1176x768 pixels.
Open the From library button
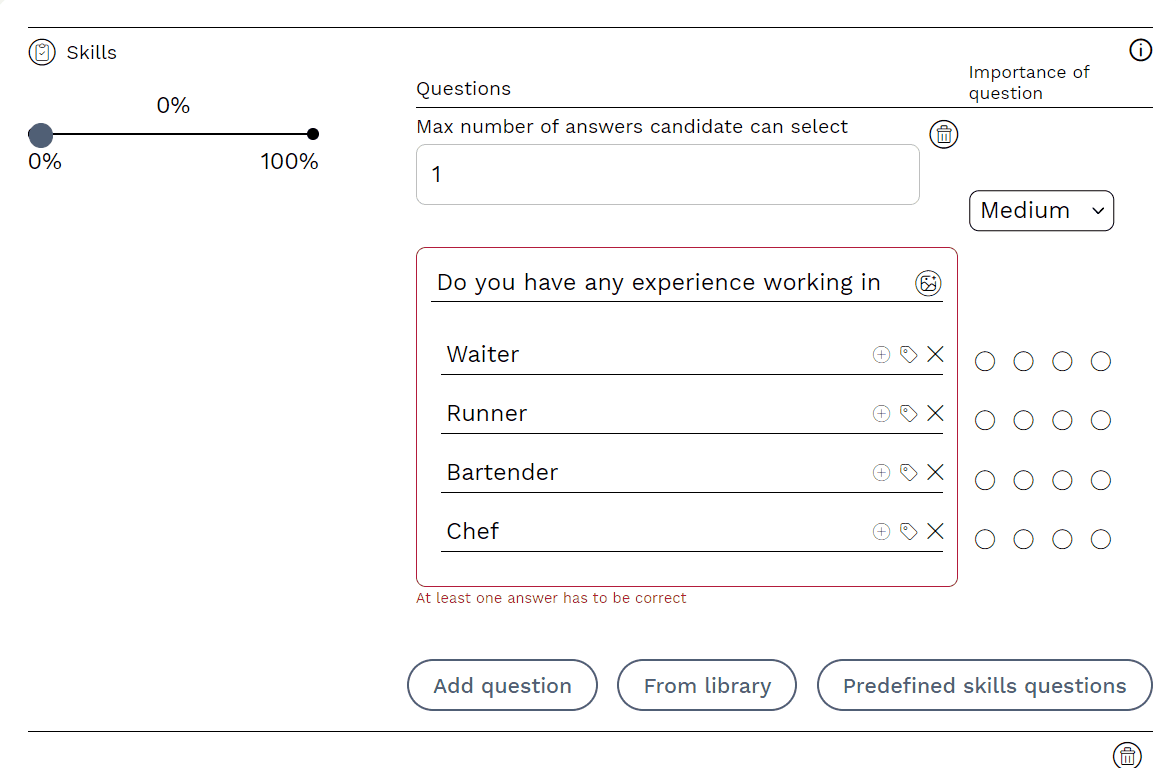(x=707, y=686)
